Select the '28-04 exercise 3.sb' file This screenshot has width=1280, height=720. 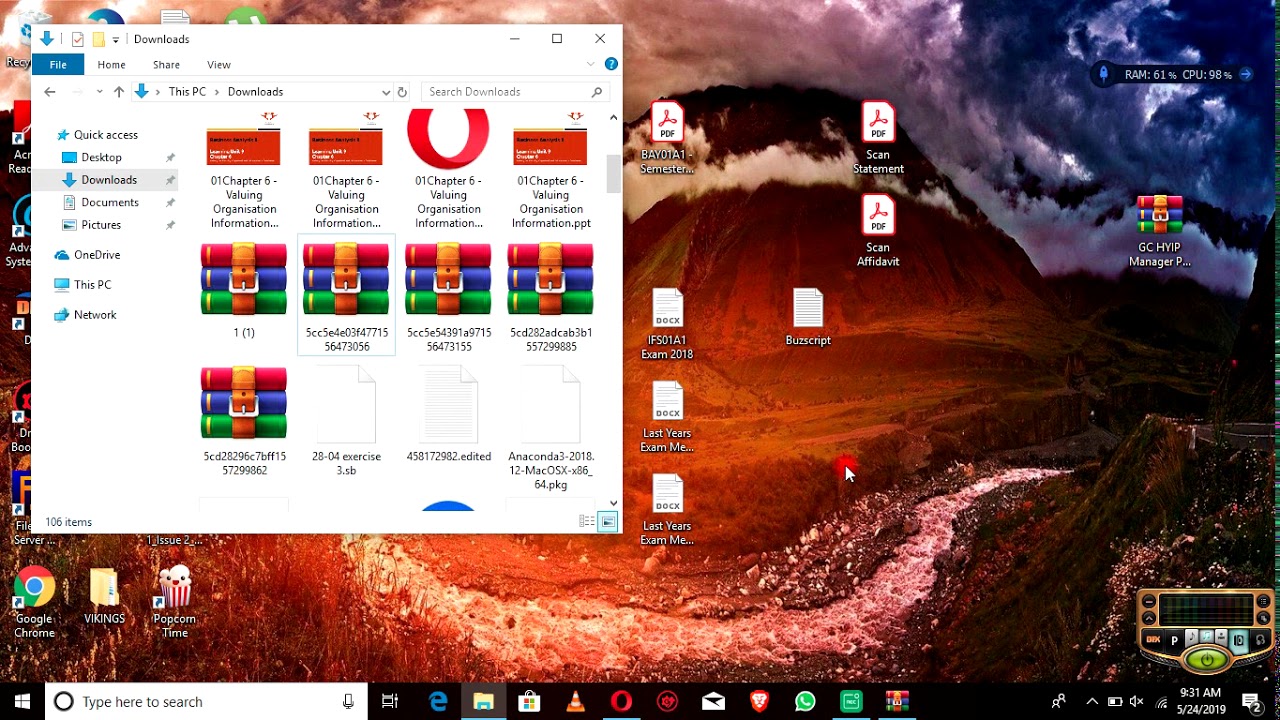(x=346, y=420)
